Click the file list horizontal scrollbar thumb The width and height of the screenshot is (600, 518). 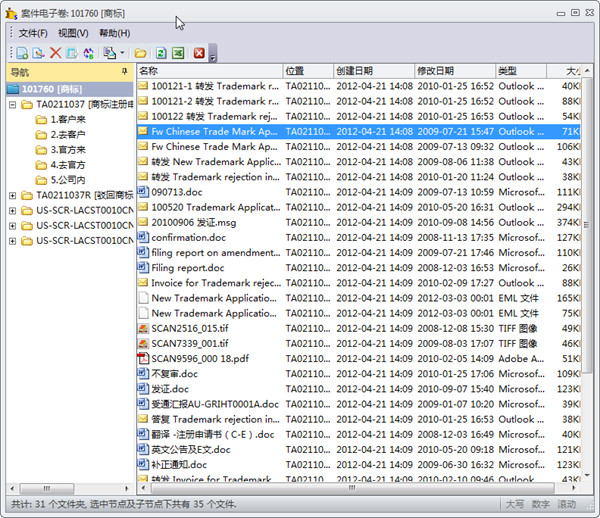(x=352, y=488)
